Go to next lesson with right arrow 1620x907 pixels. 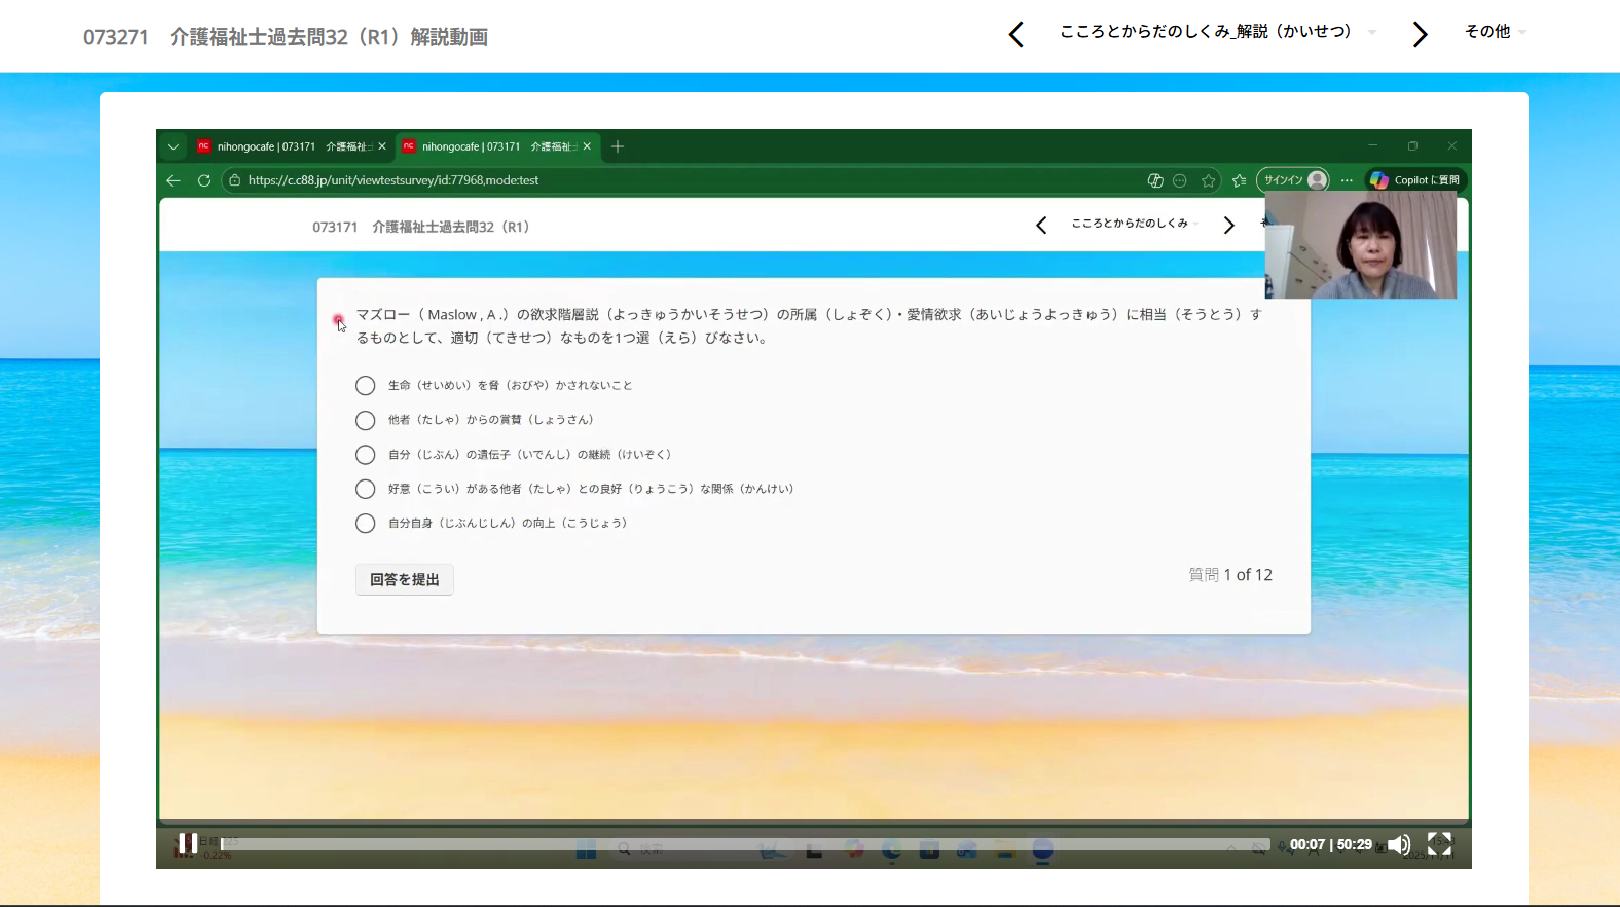tap(1419, 35)
